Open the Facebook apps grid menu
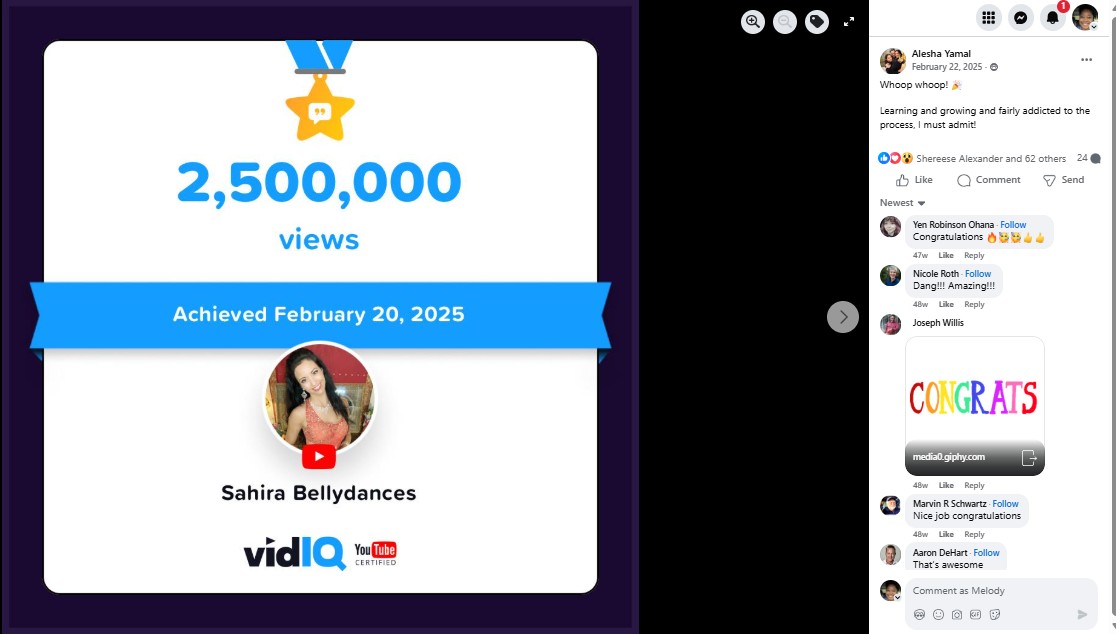 pos(989,18)
